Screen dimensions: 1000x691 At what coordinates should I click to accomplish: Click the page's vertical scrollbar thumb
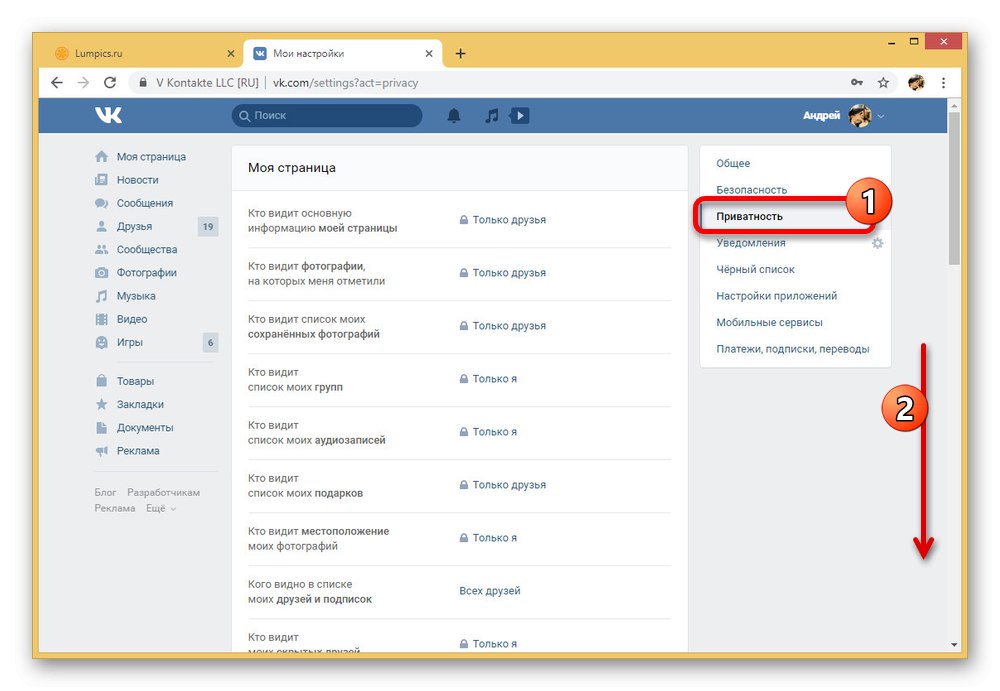953,188
